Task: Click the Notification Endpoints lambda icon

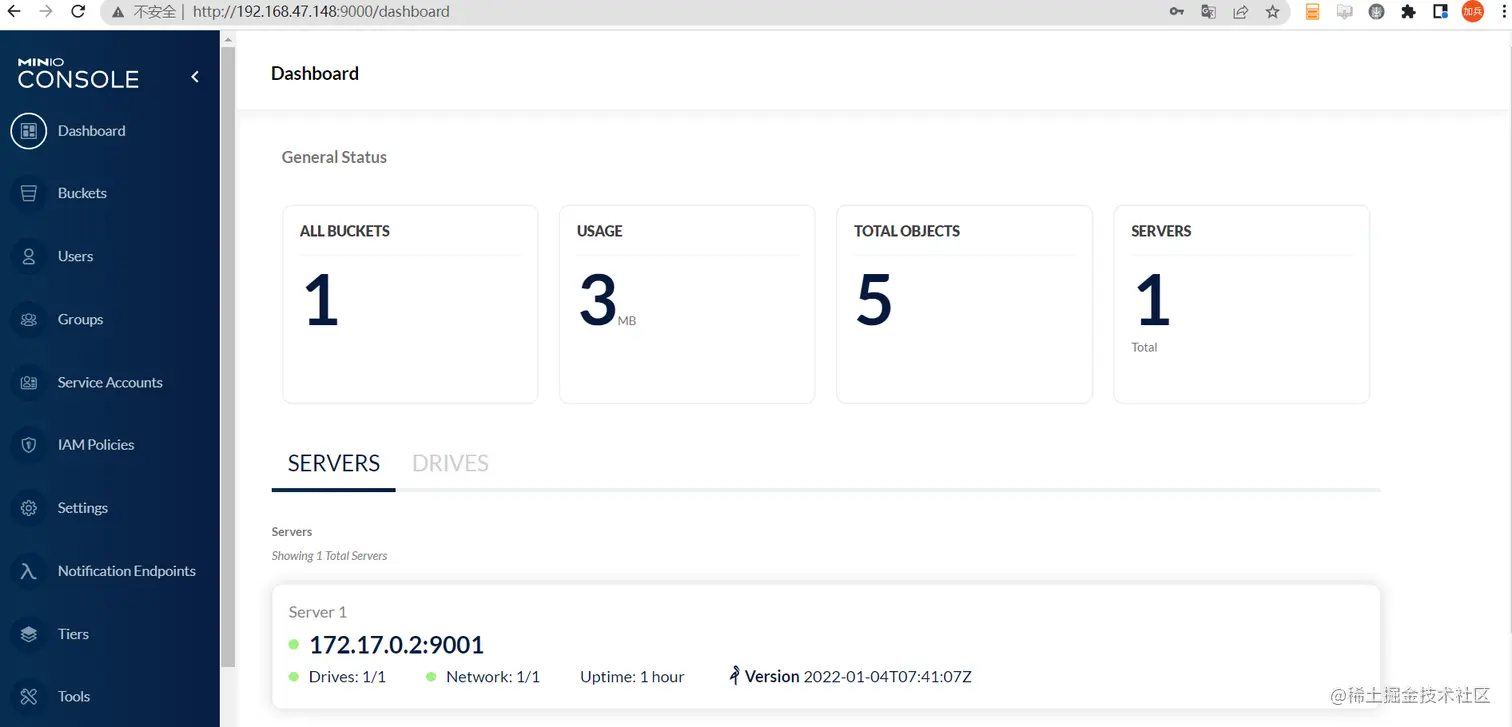Action: [29, 571]
